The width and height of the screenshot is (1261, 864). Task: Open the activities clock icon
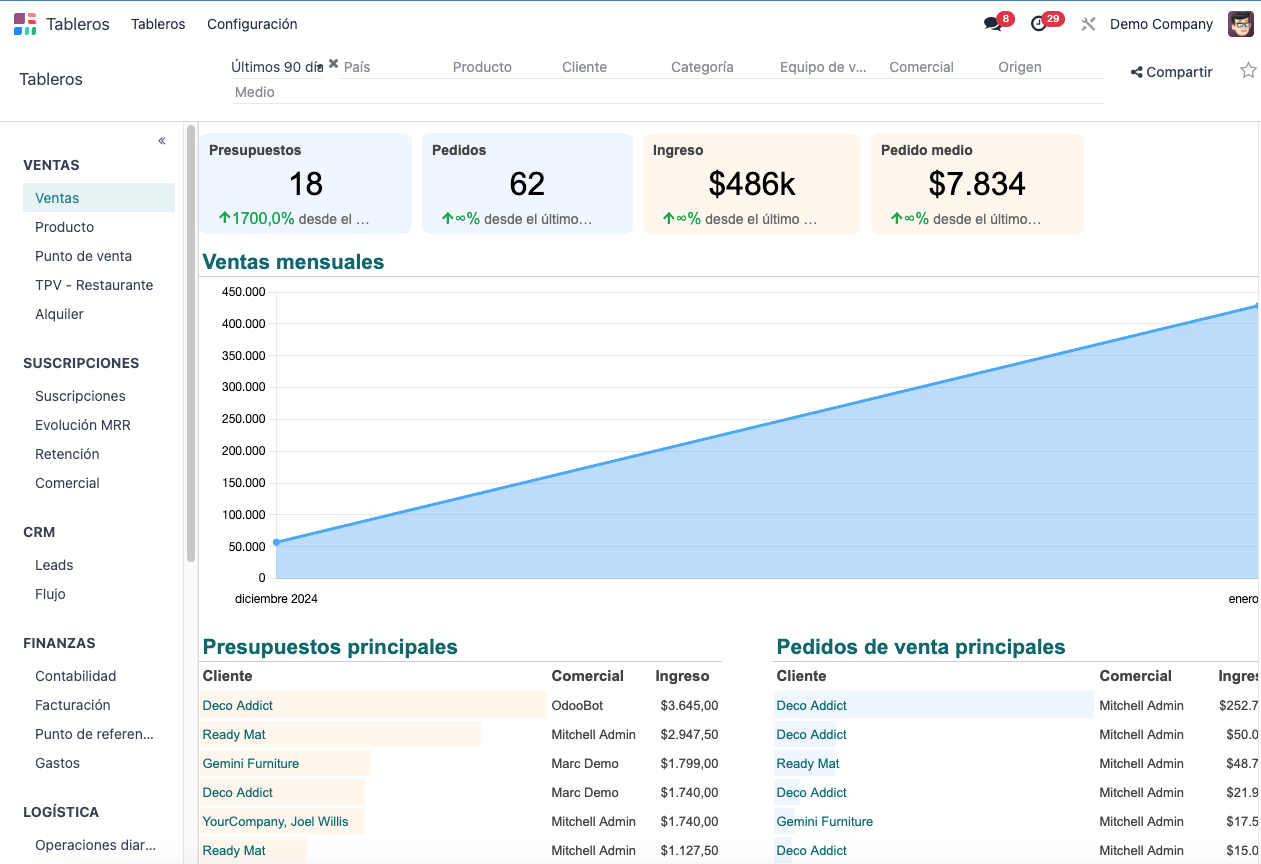(1039, 24)
